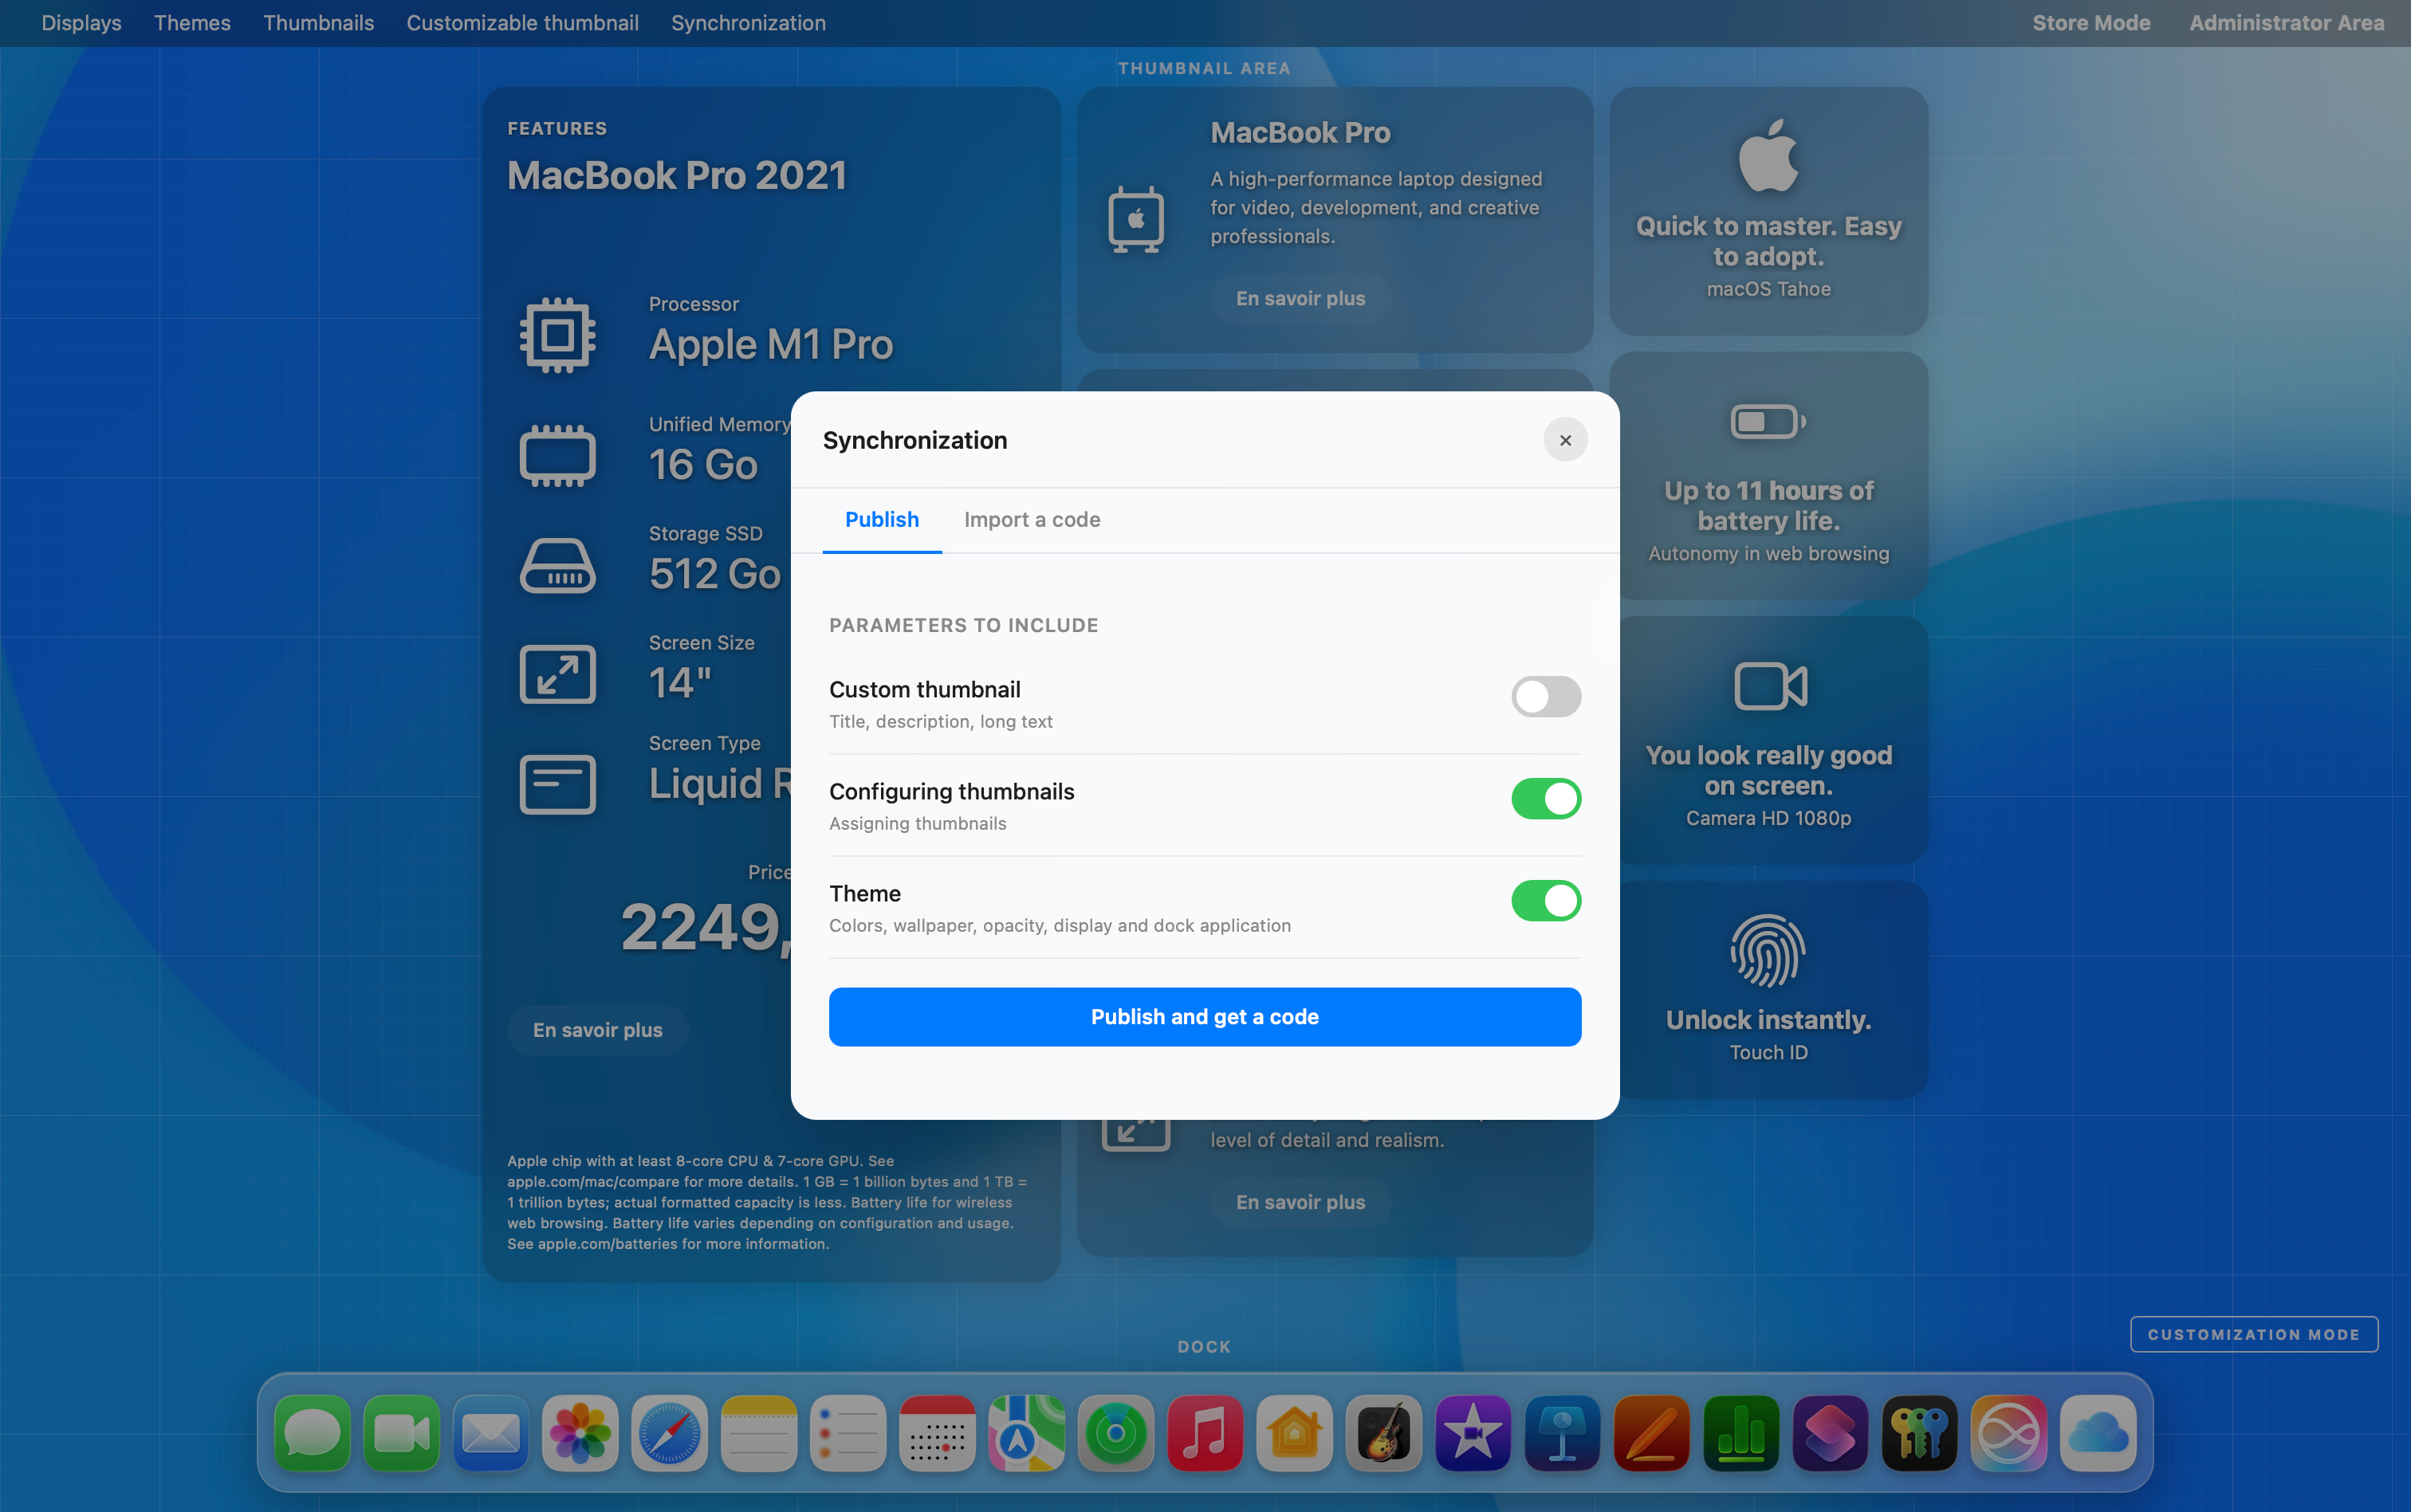Image resolution: width=2411 pixels, height=1512 pixels.
Task: Open the Themes menu
Action: [x=192, y=23]
